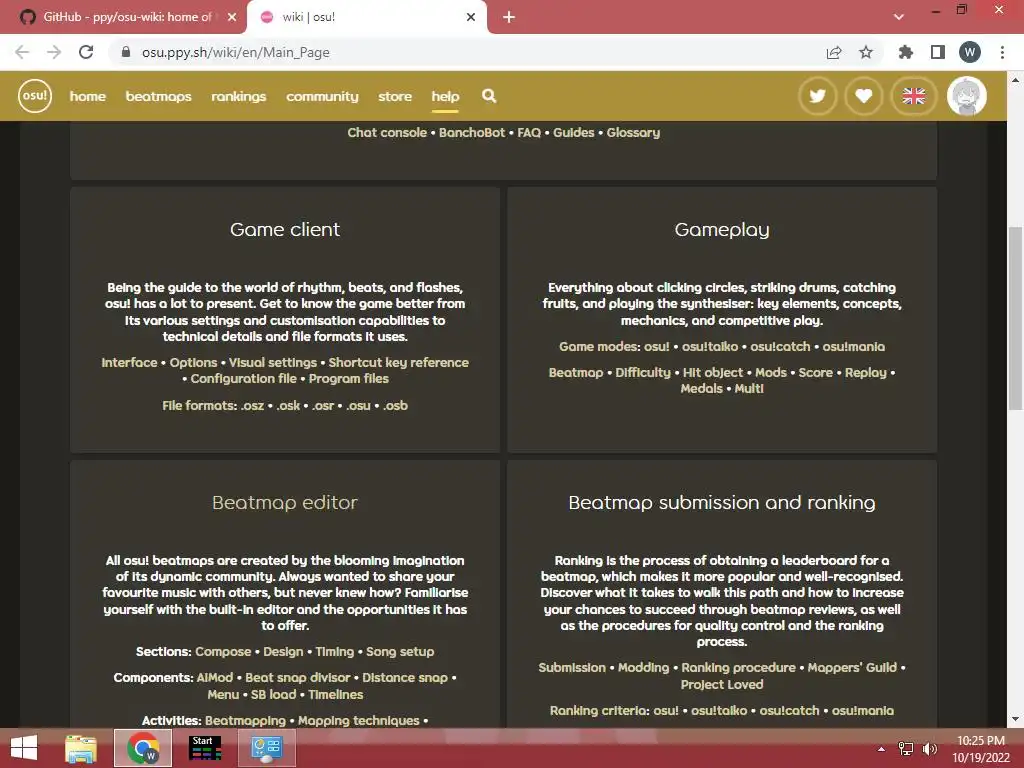The image size is (1024, 768).
Task: Expand the tab search chevron
Action: point(899,17)
